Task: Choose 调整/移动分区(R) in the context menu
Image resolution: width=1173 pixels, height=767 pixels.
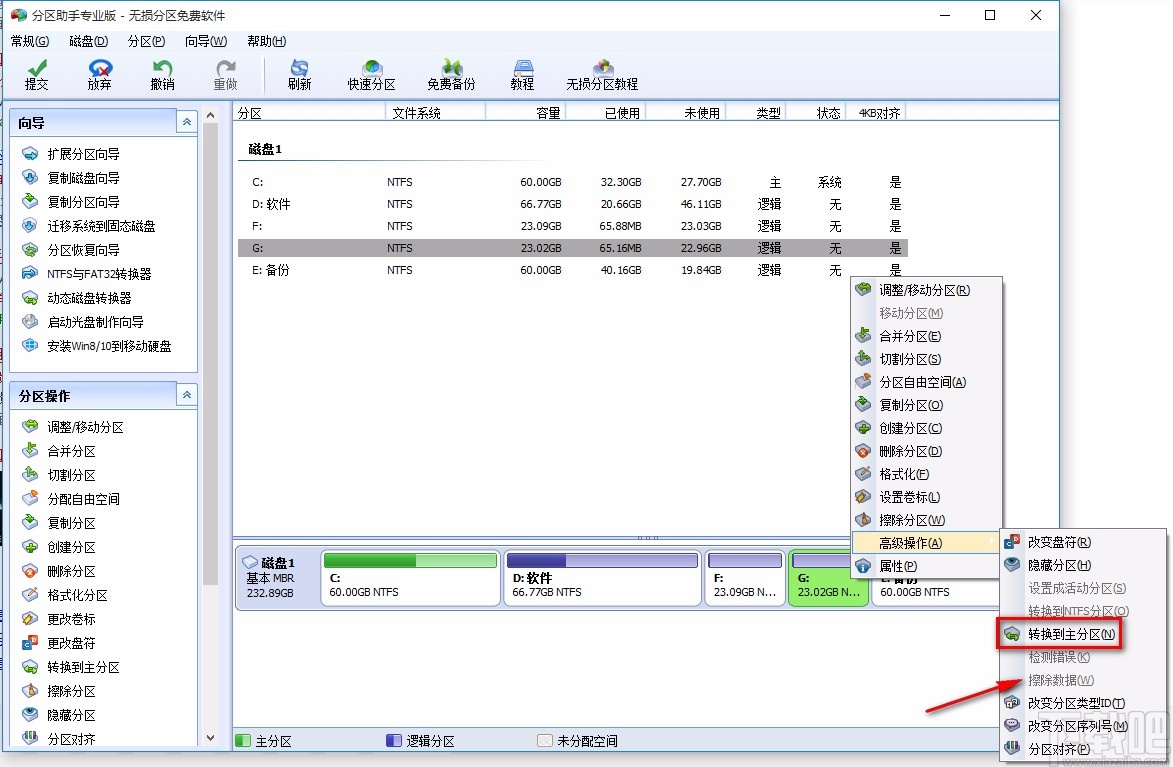Action: 926,290
